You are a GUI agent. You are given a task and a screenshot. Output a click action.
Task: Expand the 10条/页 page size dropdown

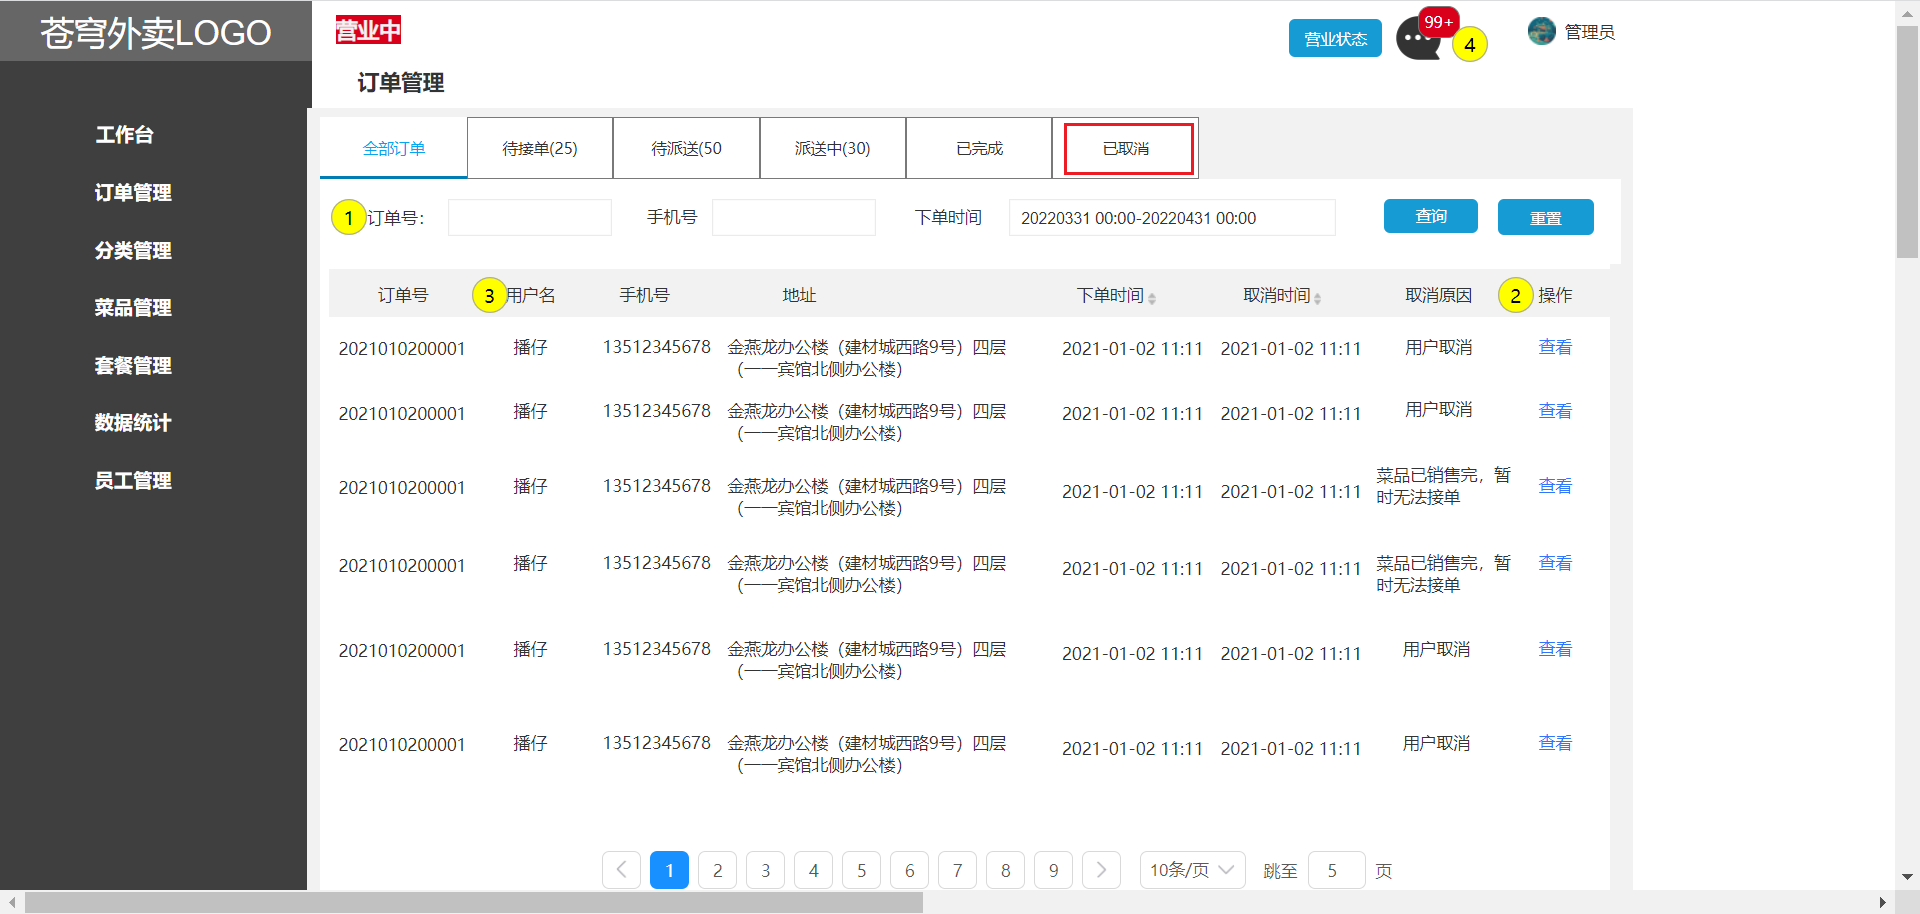(1191, 870)
